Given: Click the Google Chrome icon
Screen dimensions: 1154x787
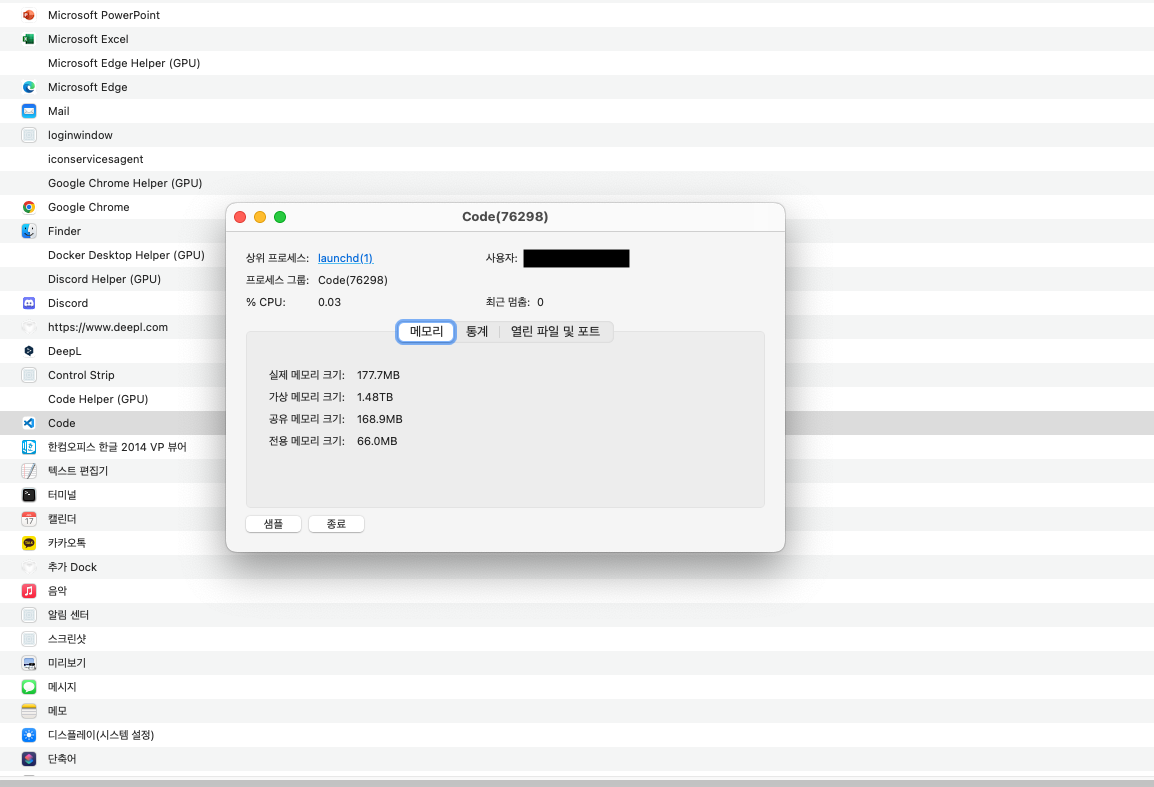Looking at the screenshot, I should click(29, 207).
